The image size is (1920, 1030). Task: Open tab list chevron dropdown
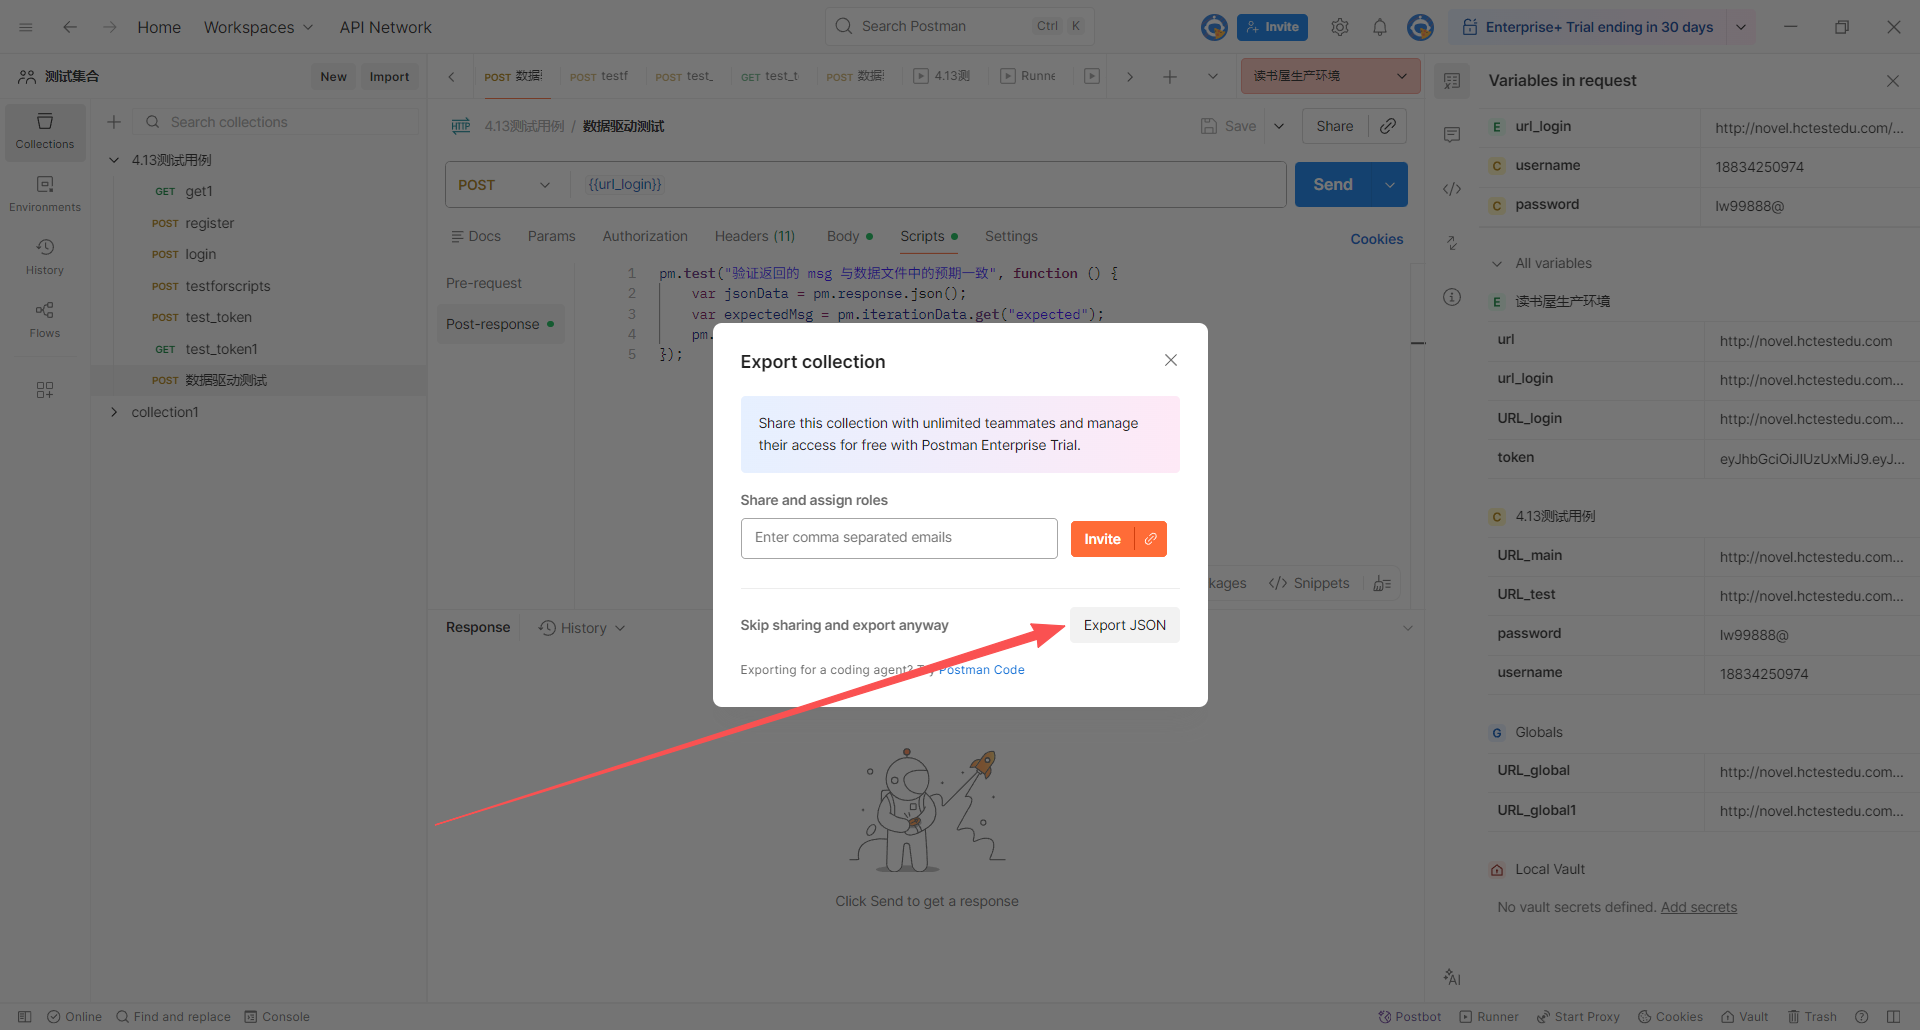tap(1213, 77)
